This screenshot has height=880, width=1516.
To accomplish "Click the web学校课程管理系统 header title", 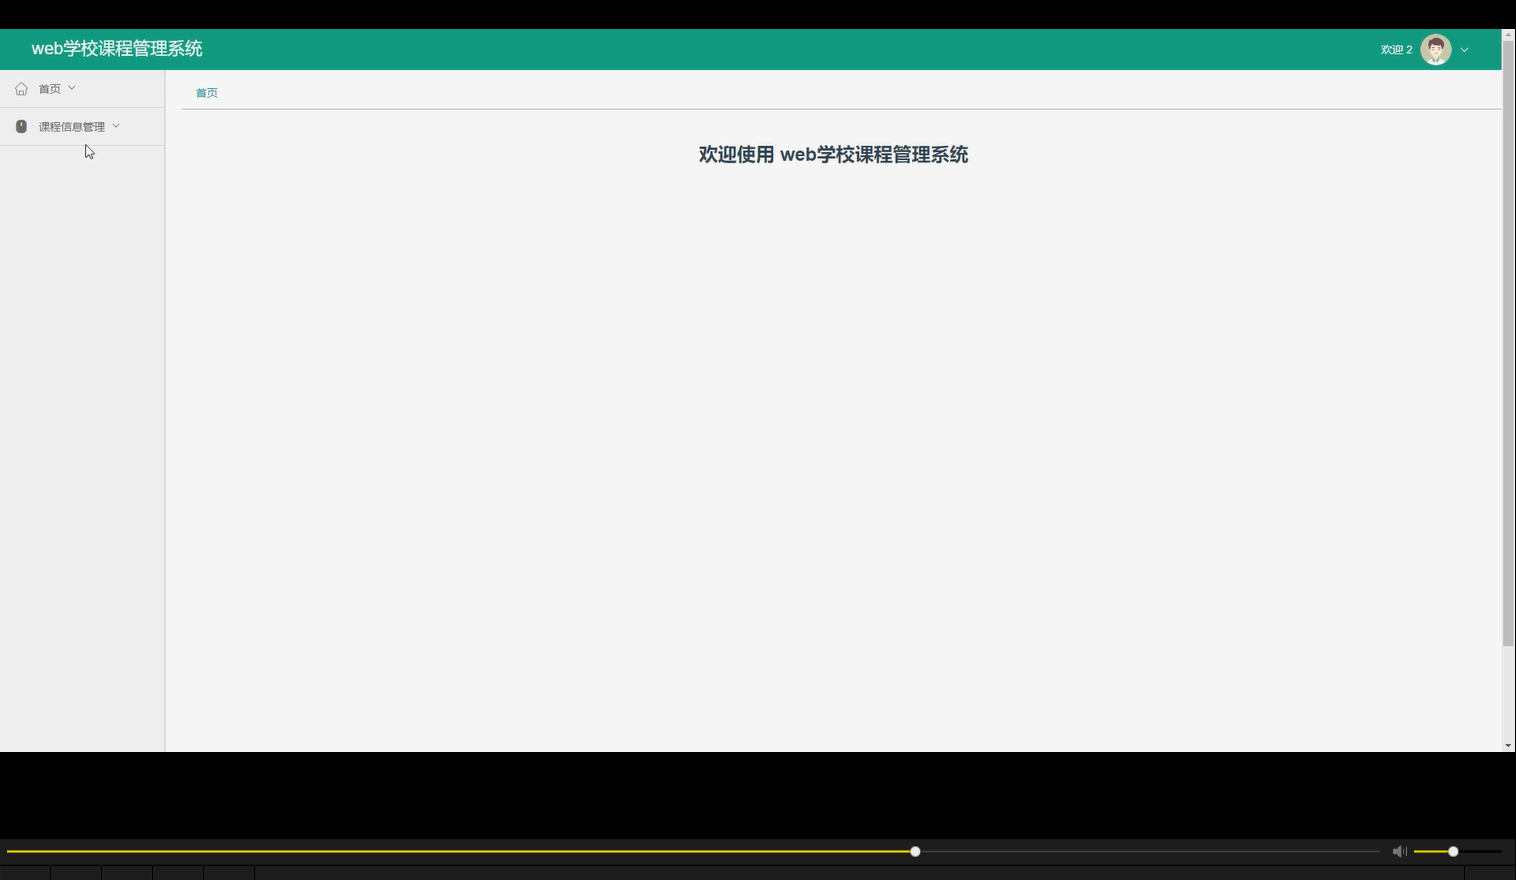I will 116,48.
